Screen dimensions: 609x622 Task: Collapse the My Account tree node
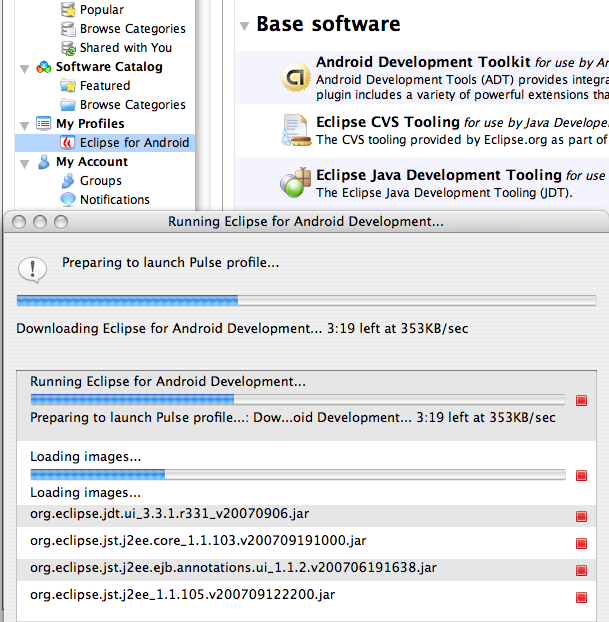click(25, 164)
